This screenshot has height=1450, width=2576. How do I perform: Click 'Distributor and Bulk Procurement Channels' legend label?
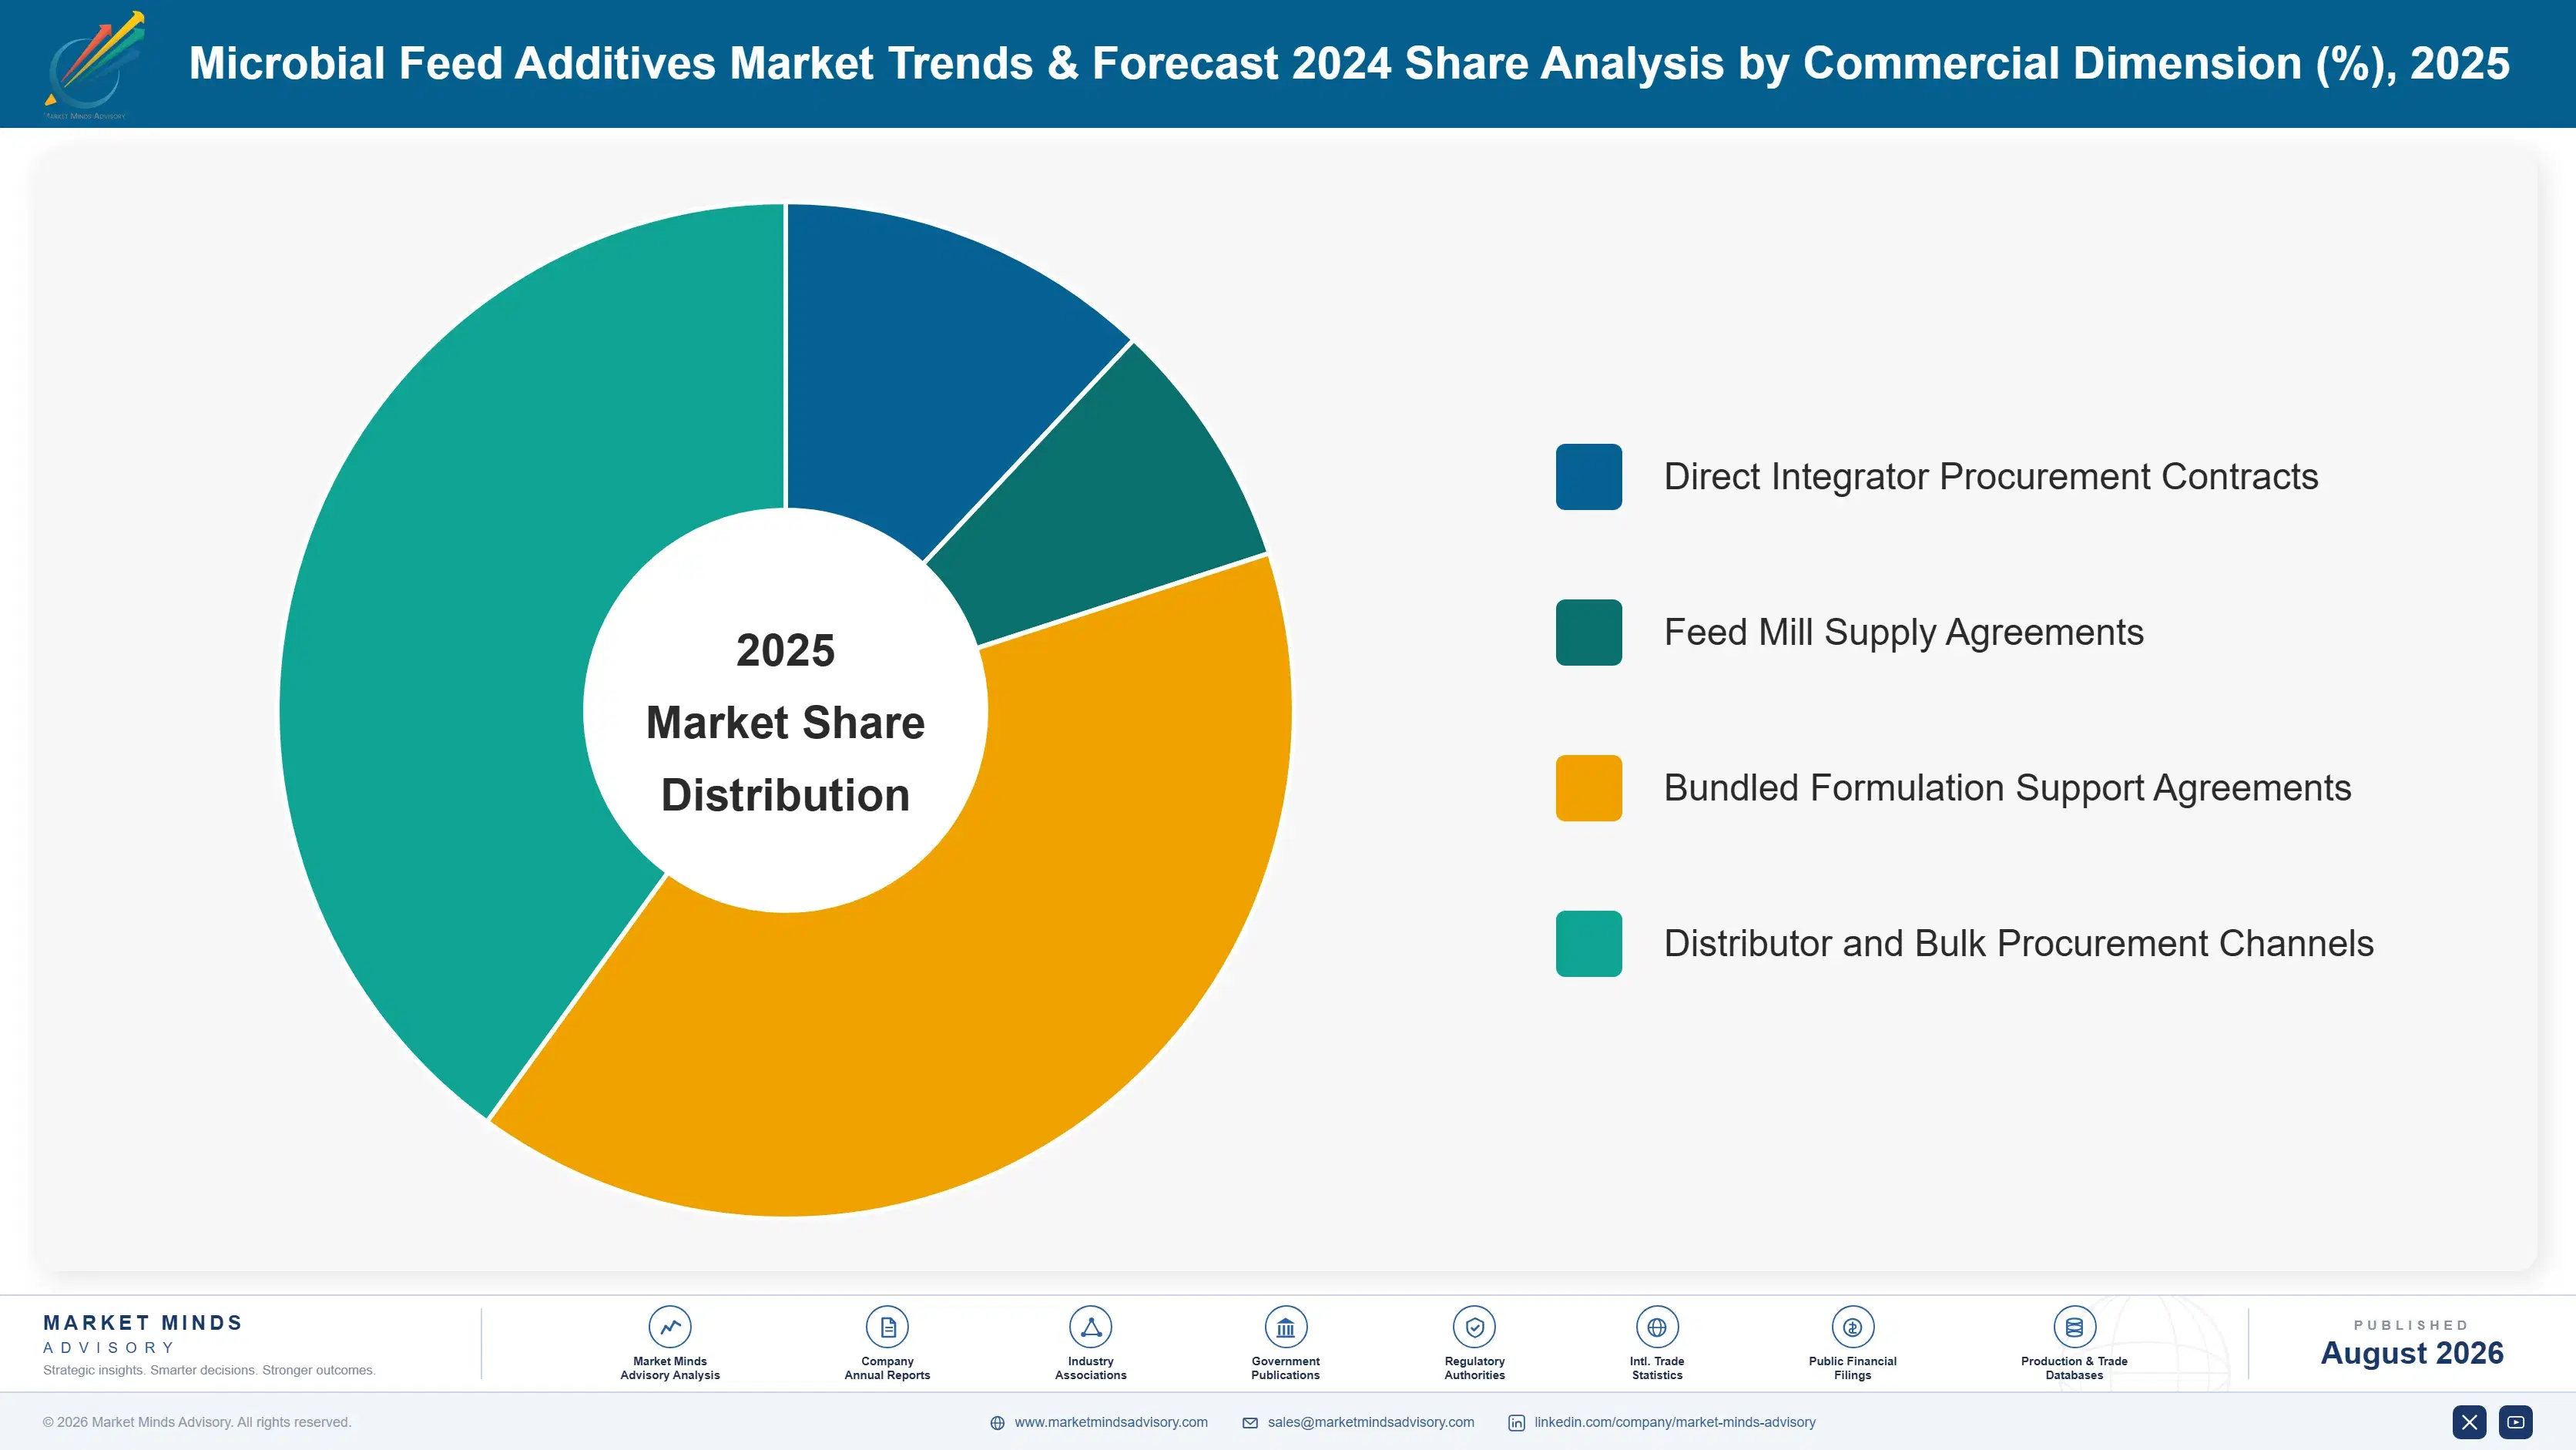tap(2019, 943)
